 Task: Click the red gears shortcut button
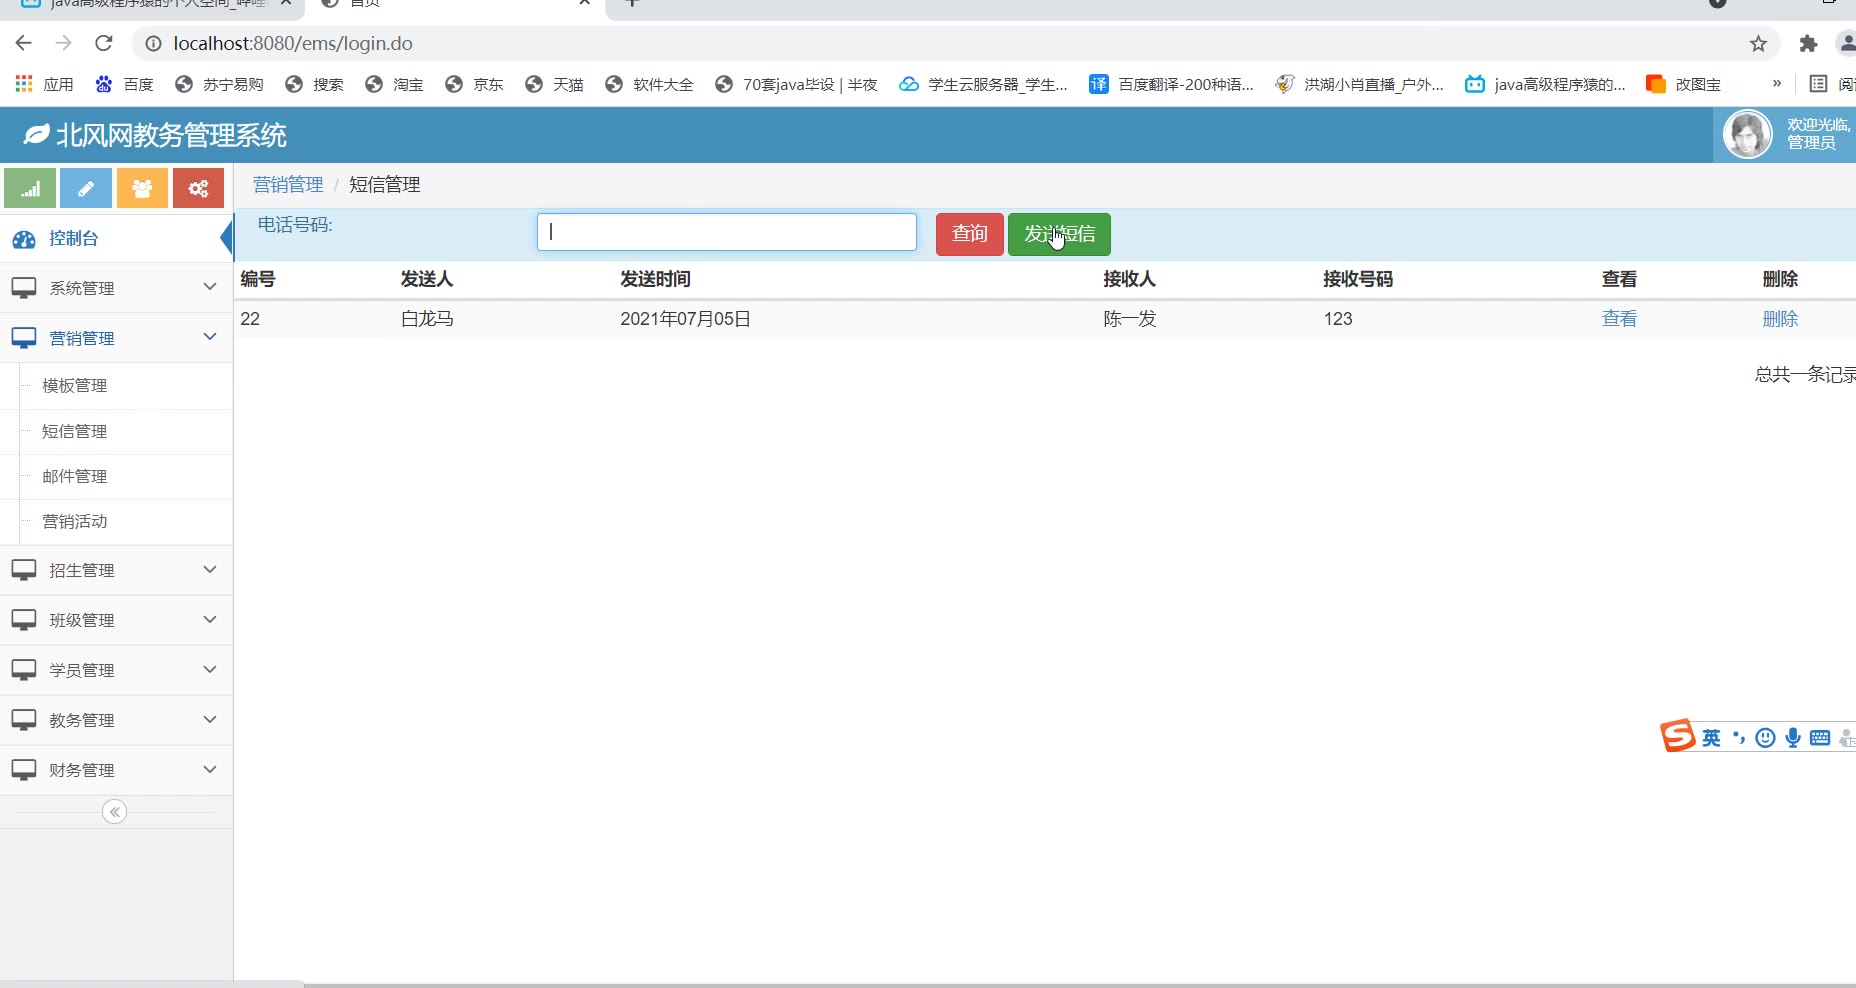click(x=198, y=188)
